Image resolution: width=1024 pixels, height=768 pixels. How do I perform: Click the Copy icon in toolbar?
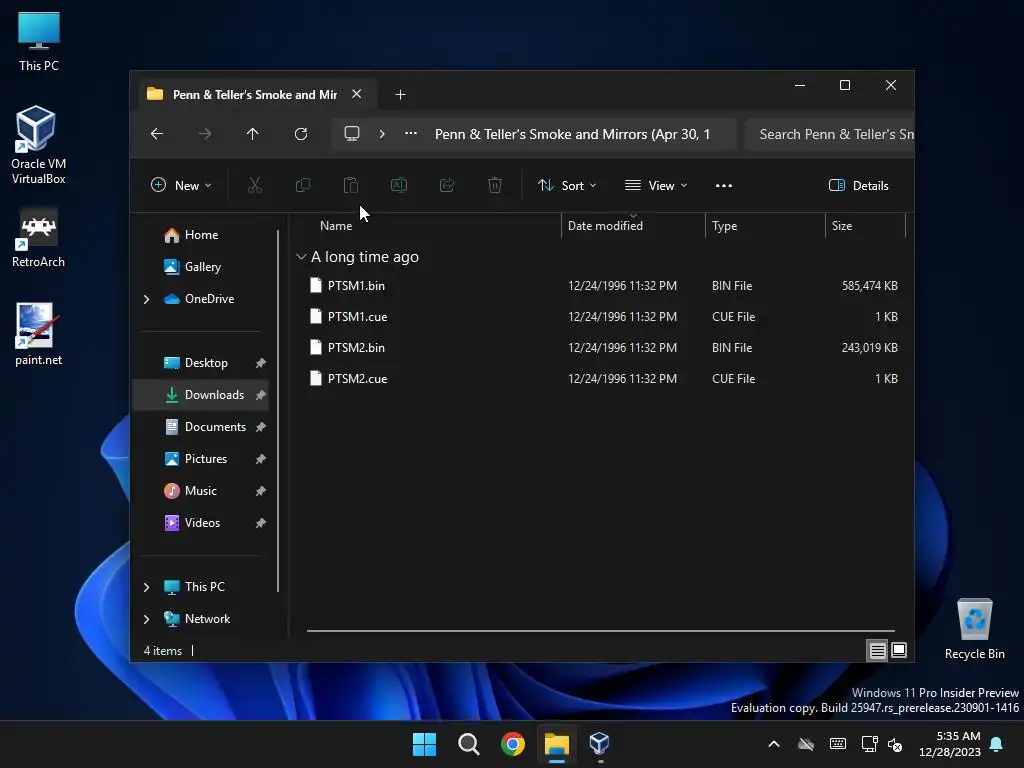click(302, 185)
